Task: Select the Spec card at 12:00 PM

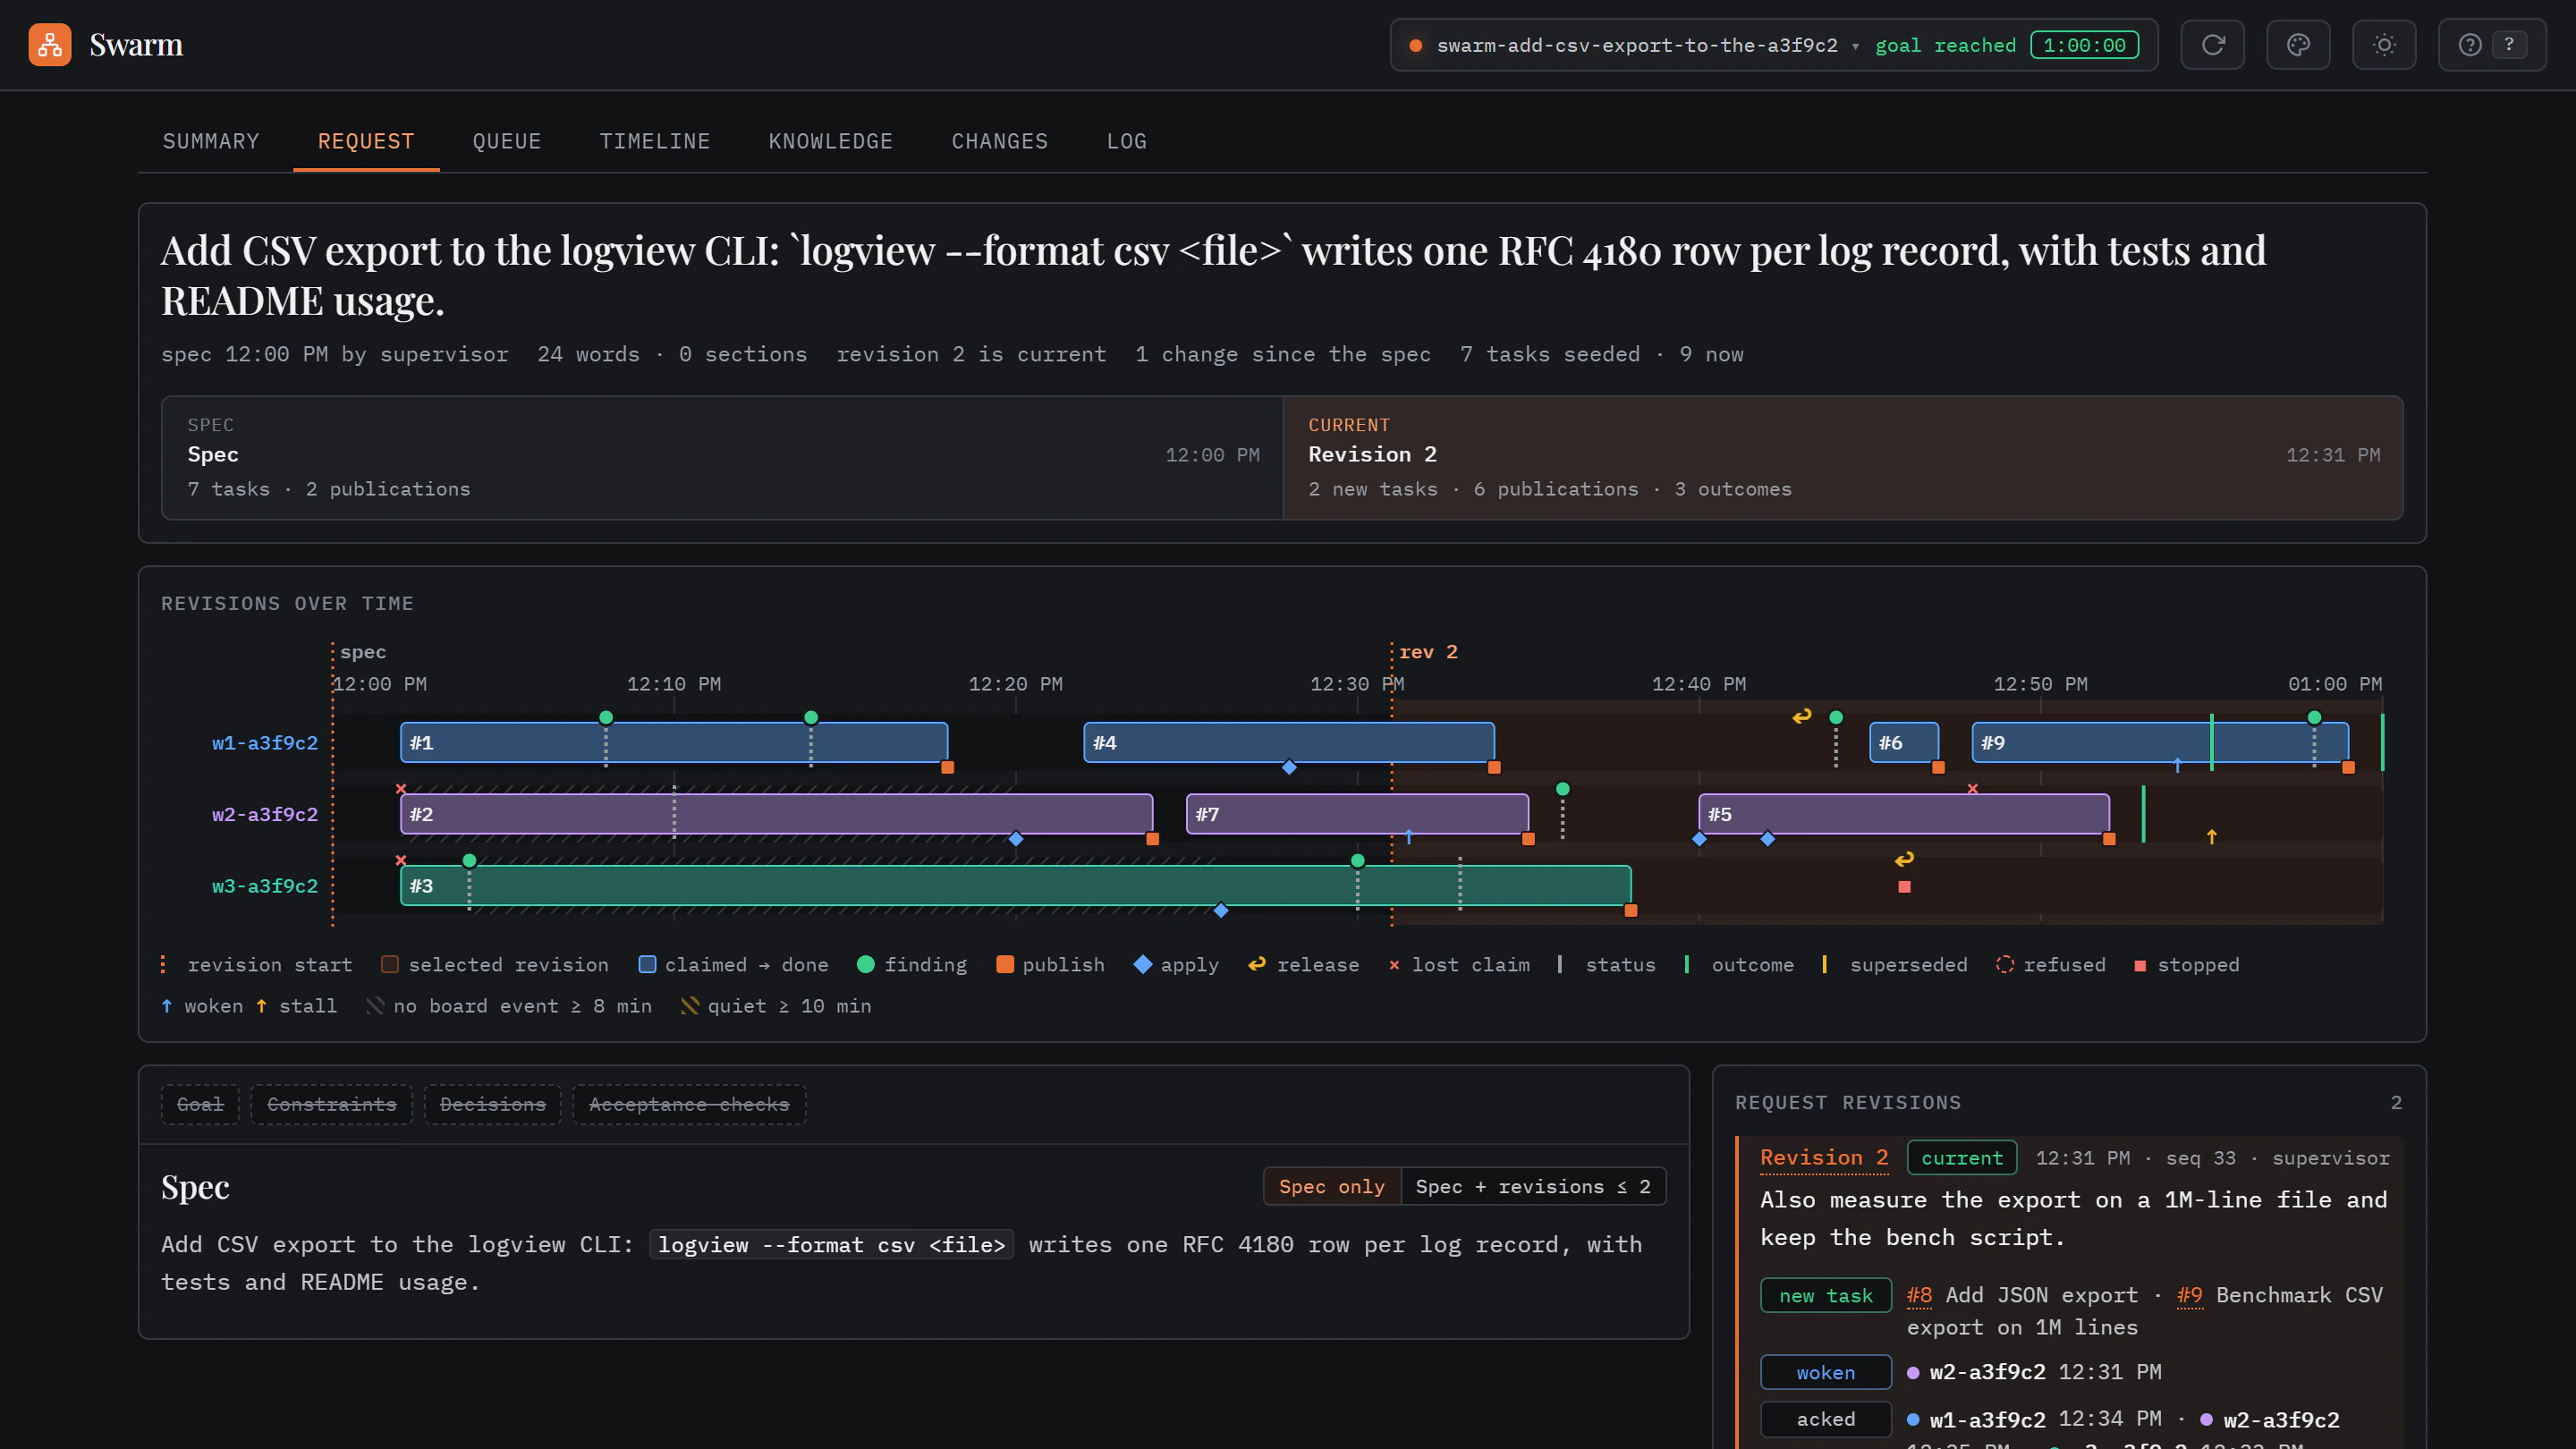Action: [722, 458]
